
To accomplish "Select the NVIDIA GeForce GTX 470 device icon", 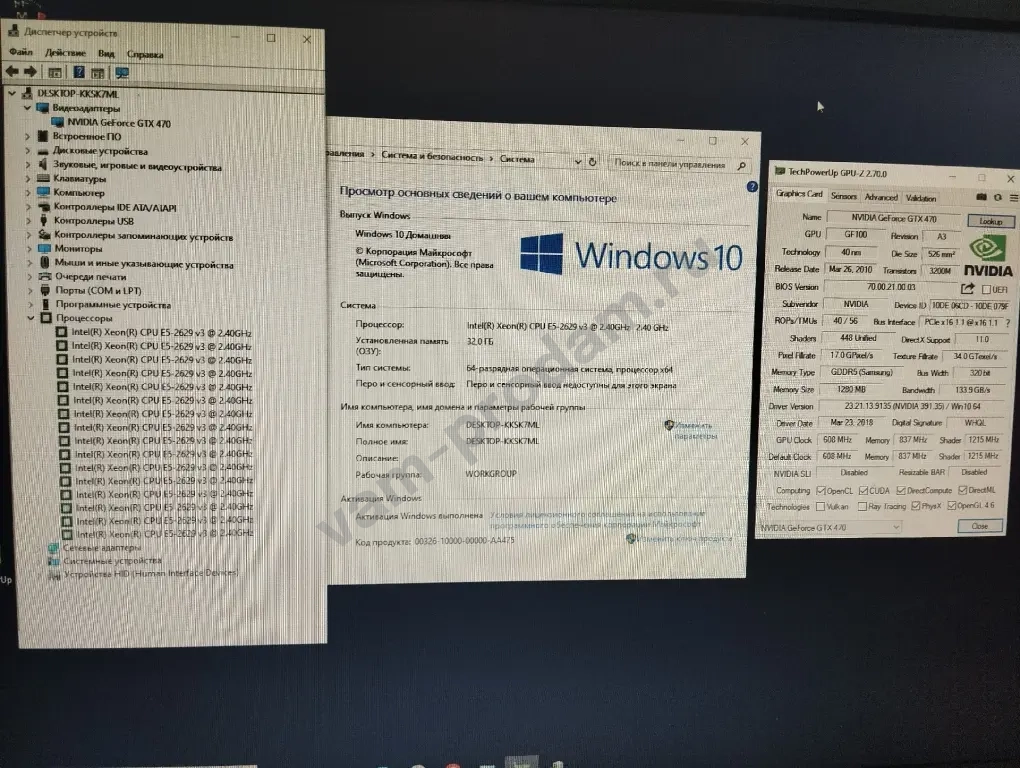I will point(58,122).
